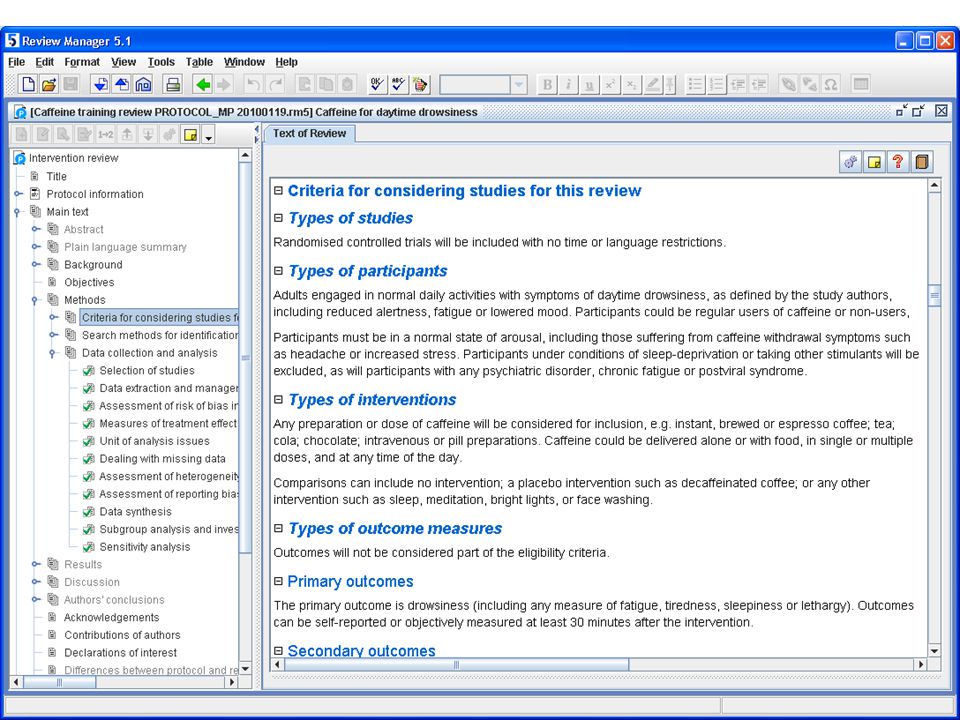Select Dealing with missing data item
The image size is (960, 720).
tap(162, 459)
